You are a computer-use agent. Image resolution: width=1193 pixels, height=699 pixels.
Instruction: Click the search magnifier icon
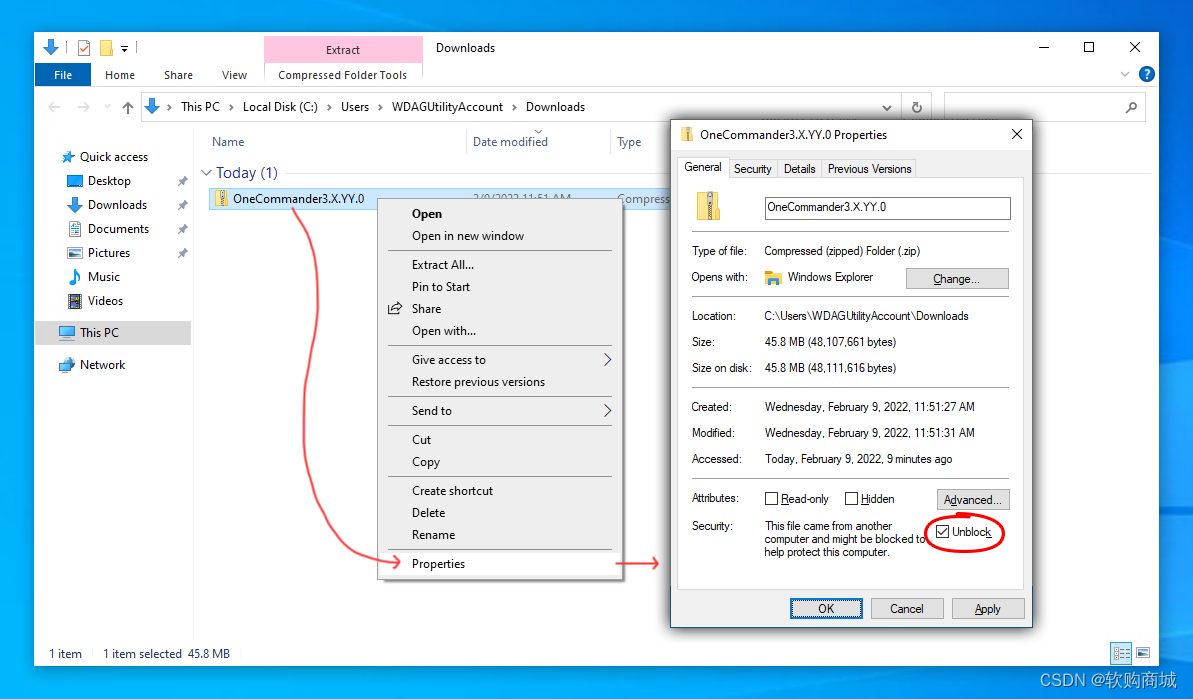click(1131, 107)
